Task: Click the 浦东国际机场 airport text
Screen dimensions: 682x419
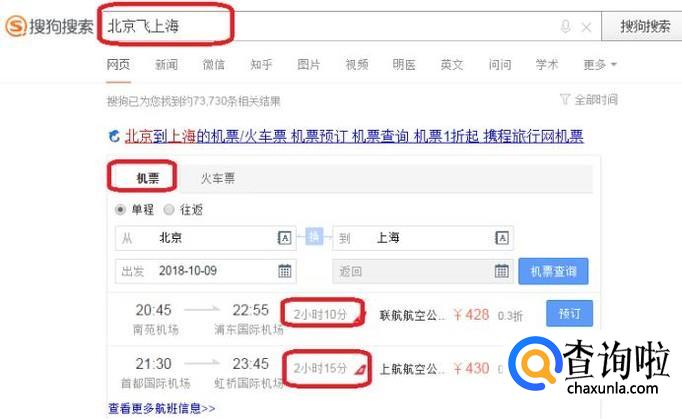Action: [249, 330]
